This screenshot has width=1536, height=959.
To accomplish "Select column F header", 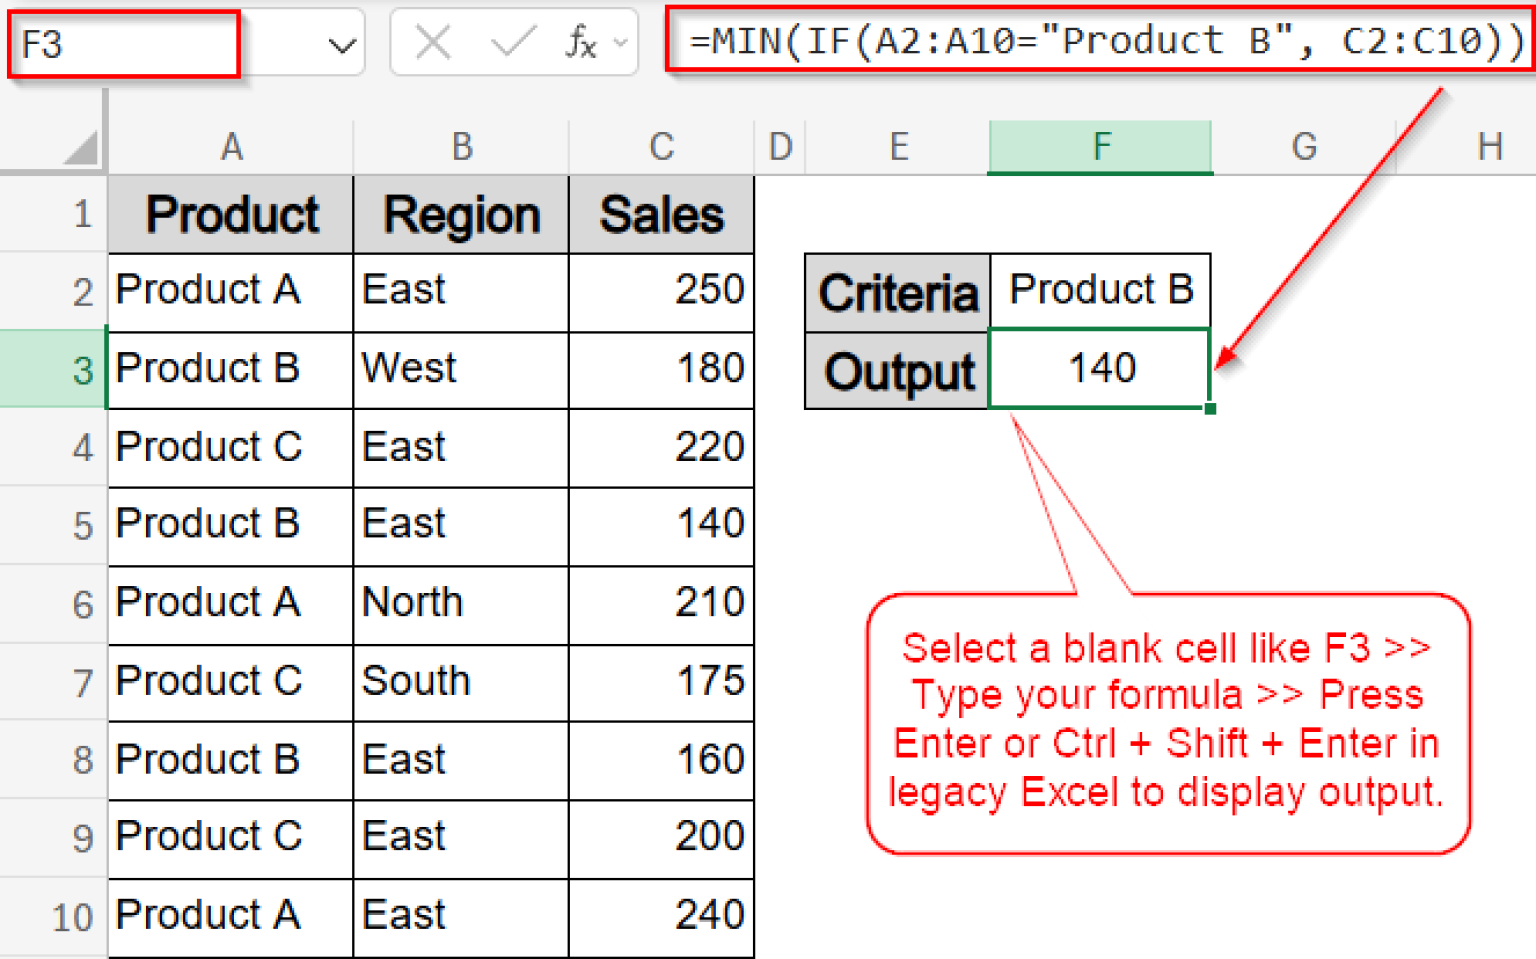I will (x=1100, y=146).
